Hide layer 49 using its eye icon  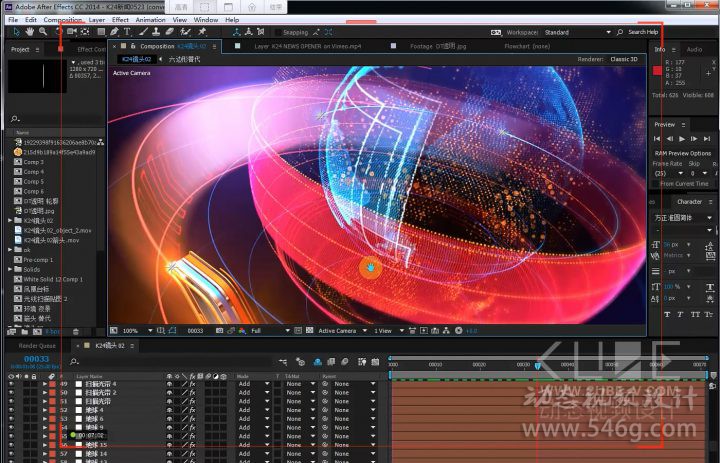click(11, 384)
